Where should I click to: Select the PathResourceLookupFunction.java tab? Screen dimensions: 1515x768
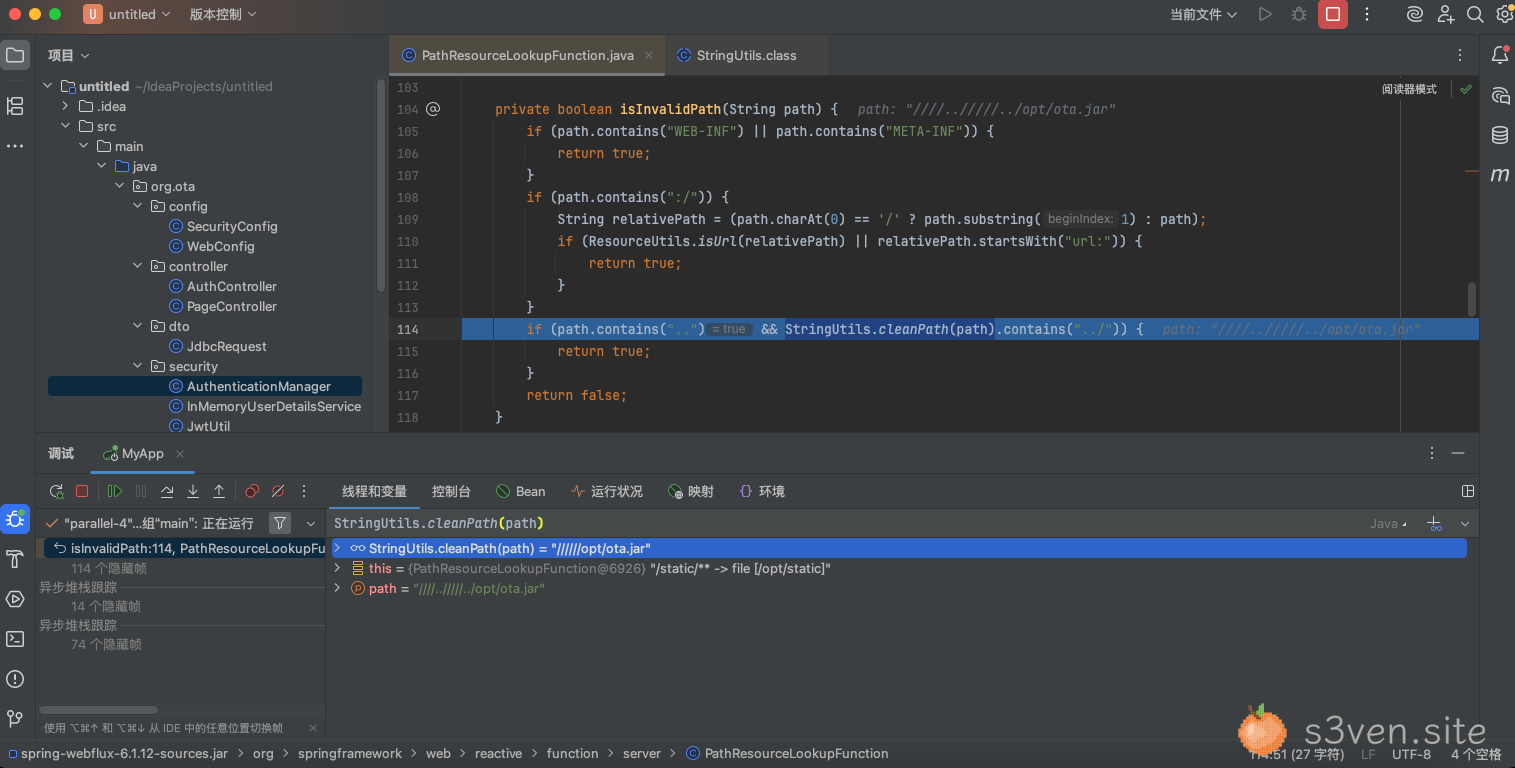(x=527, y=55)
